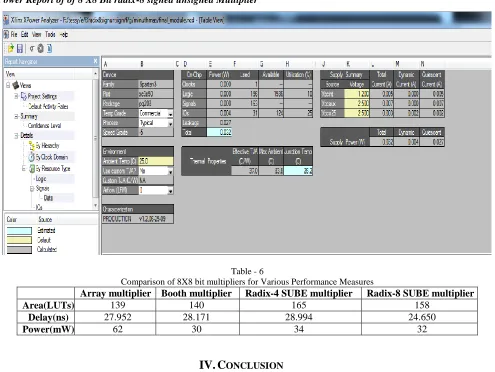The height and width of the screenshot is (372, 495).
Task: Click the IV. Conclusion heading
Action: tap(241, 365)
